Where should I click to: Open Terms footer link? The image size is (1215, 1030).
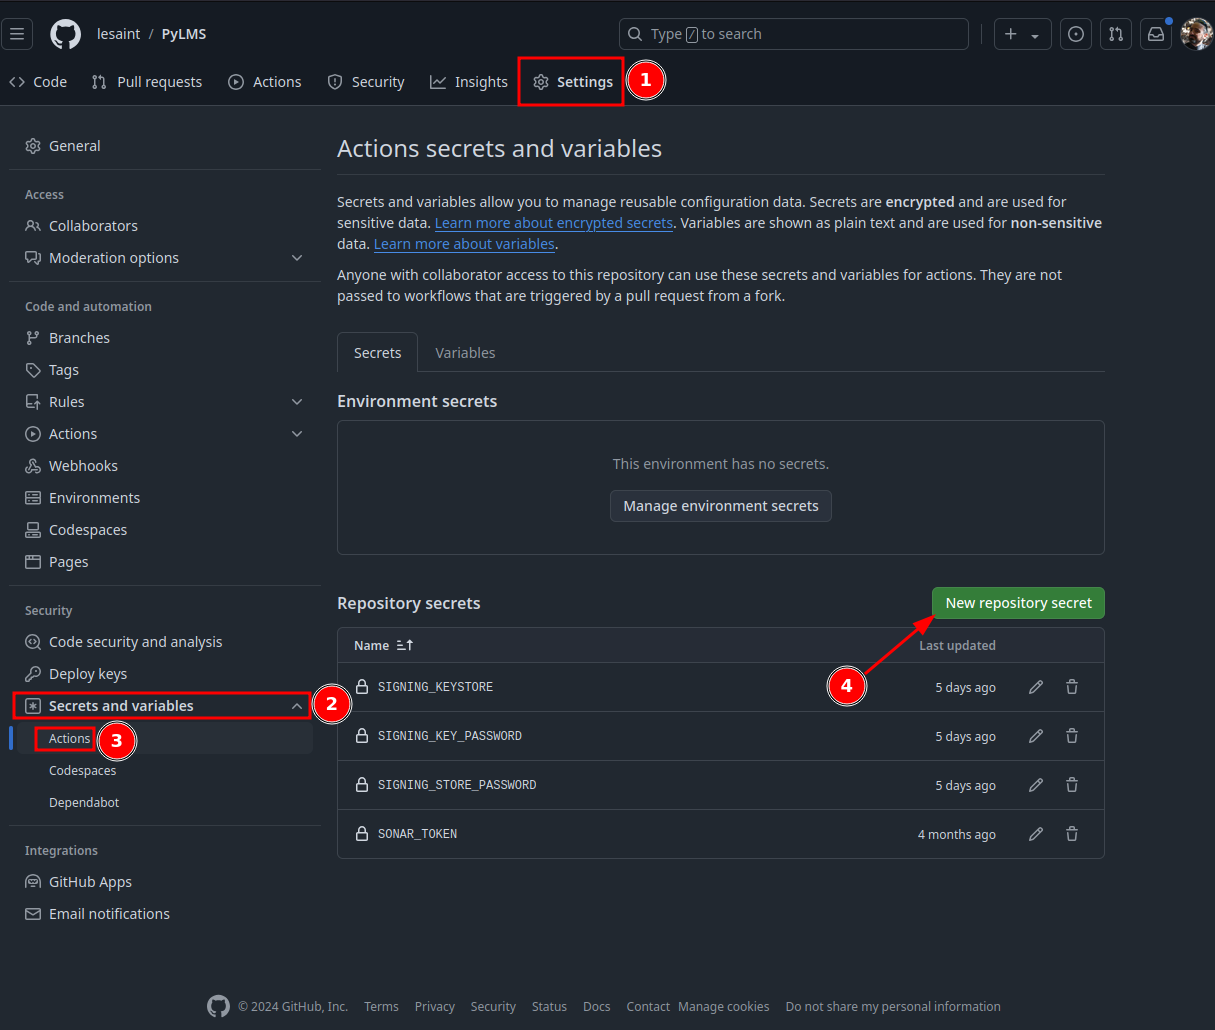[381, 1007]
